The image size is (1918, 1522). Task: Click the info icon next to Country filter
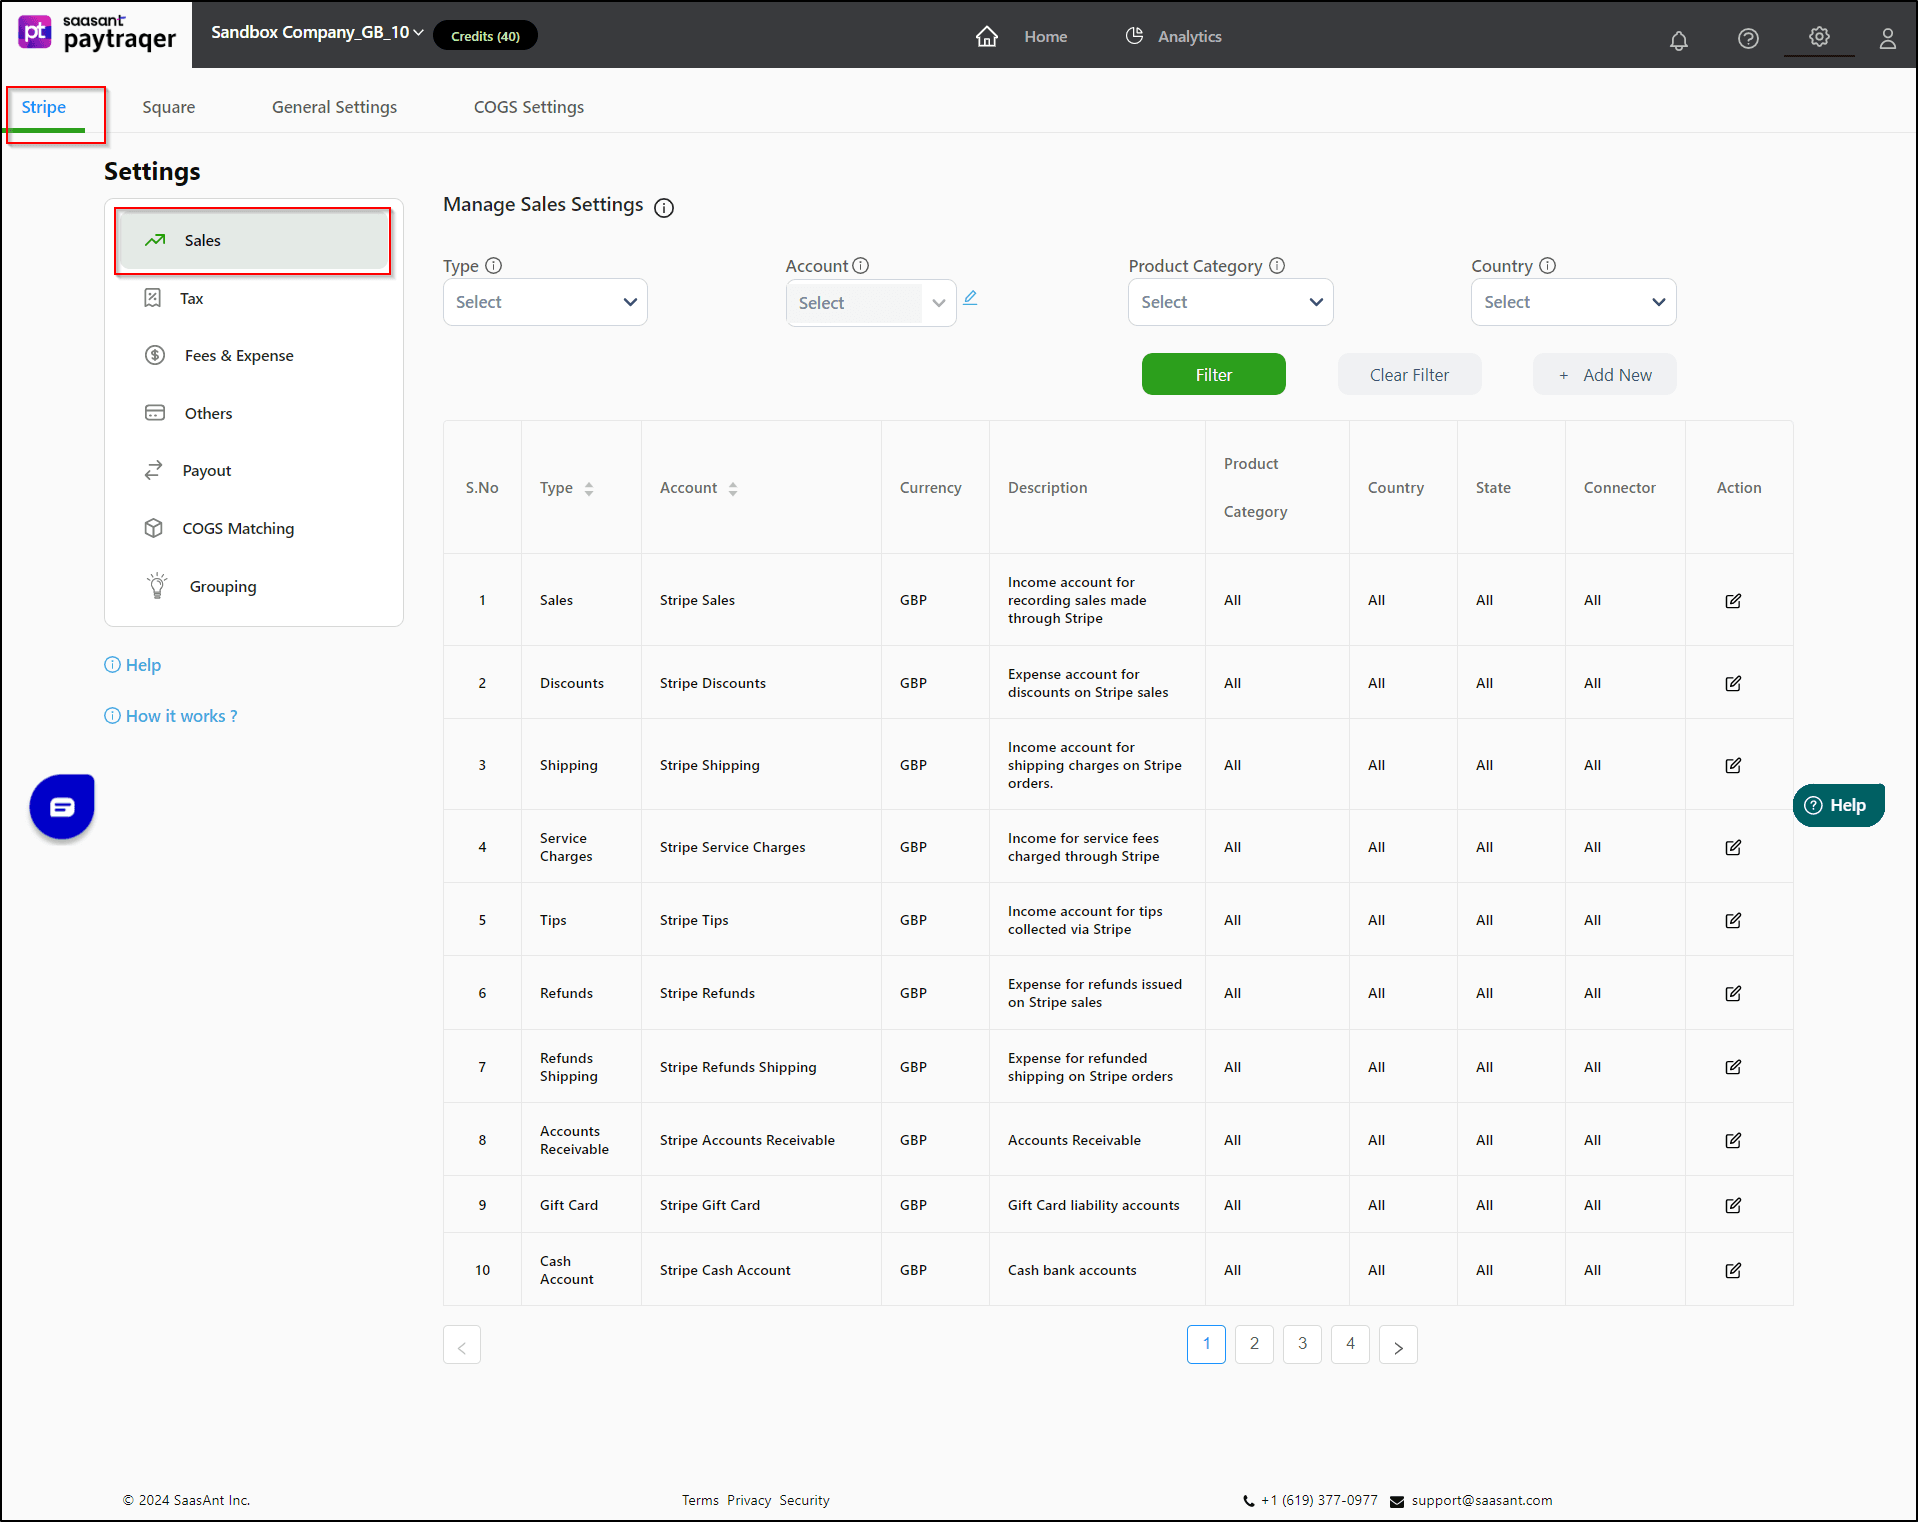tap(1548, 266)
